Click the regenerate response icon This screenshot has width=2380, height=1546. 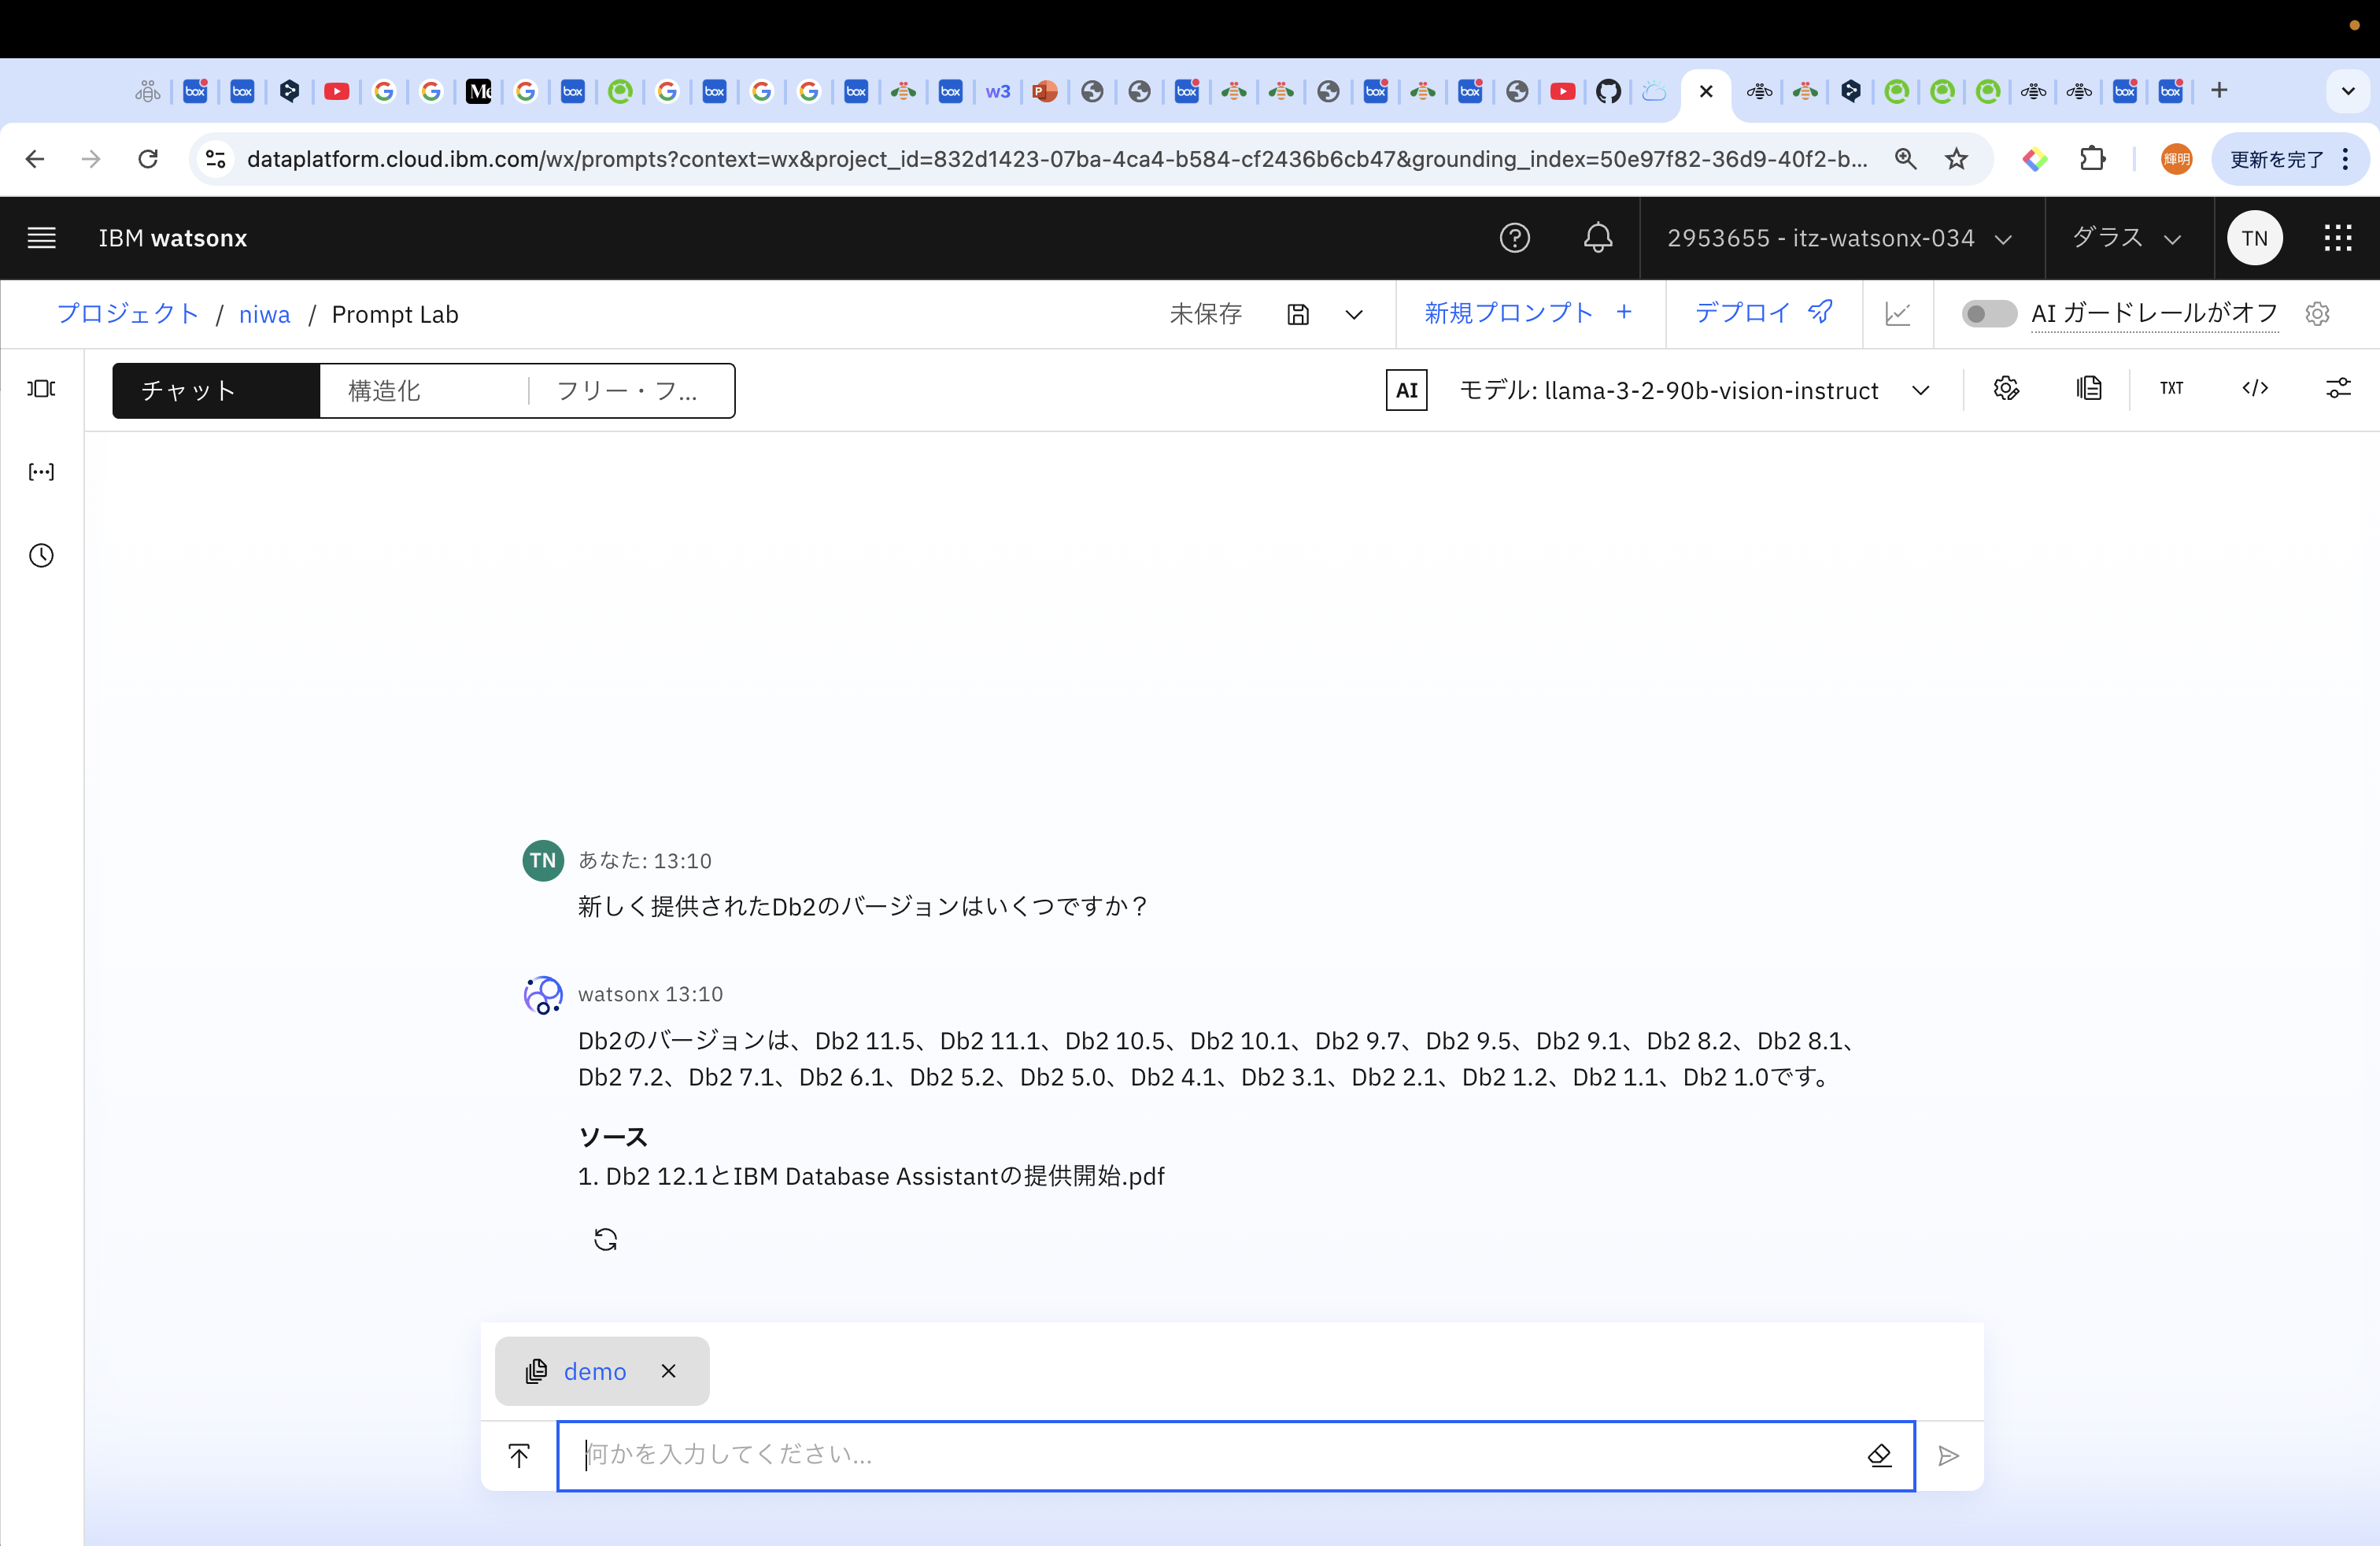[605, 1239]
